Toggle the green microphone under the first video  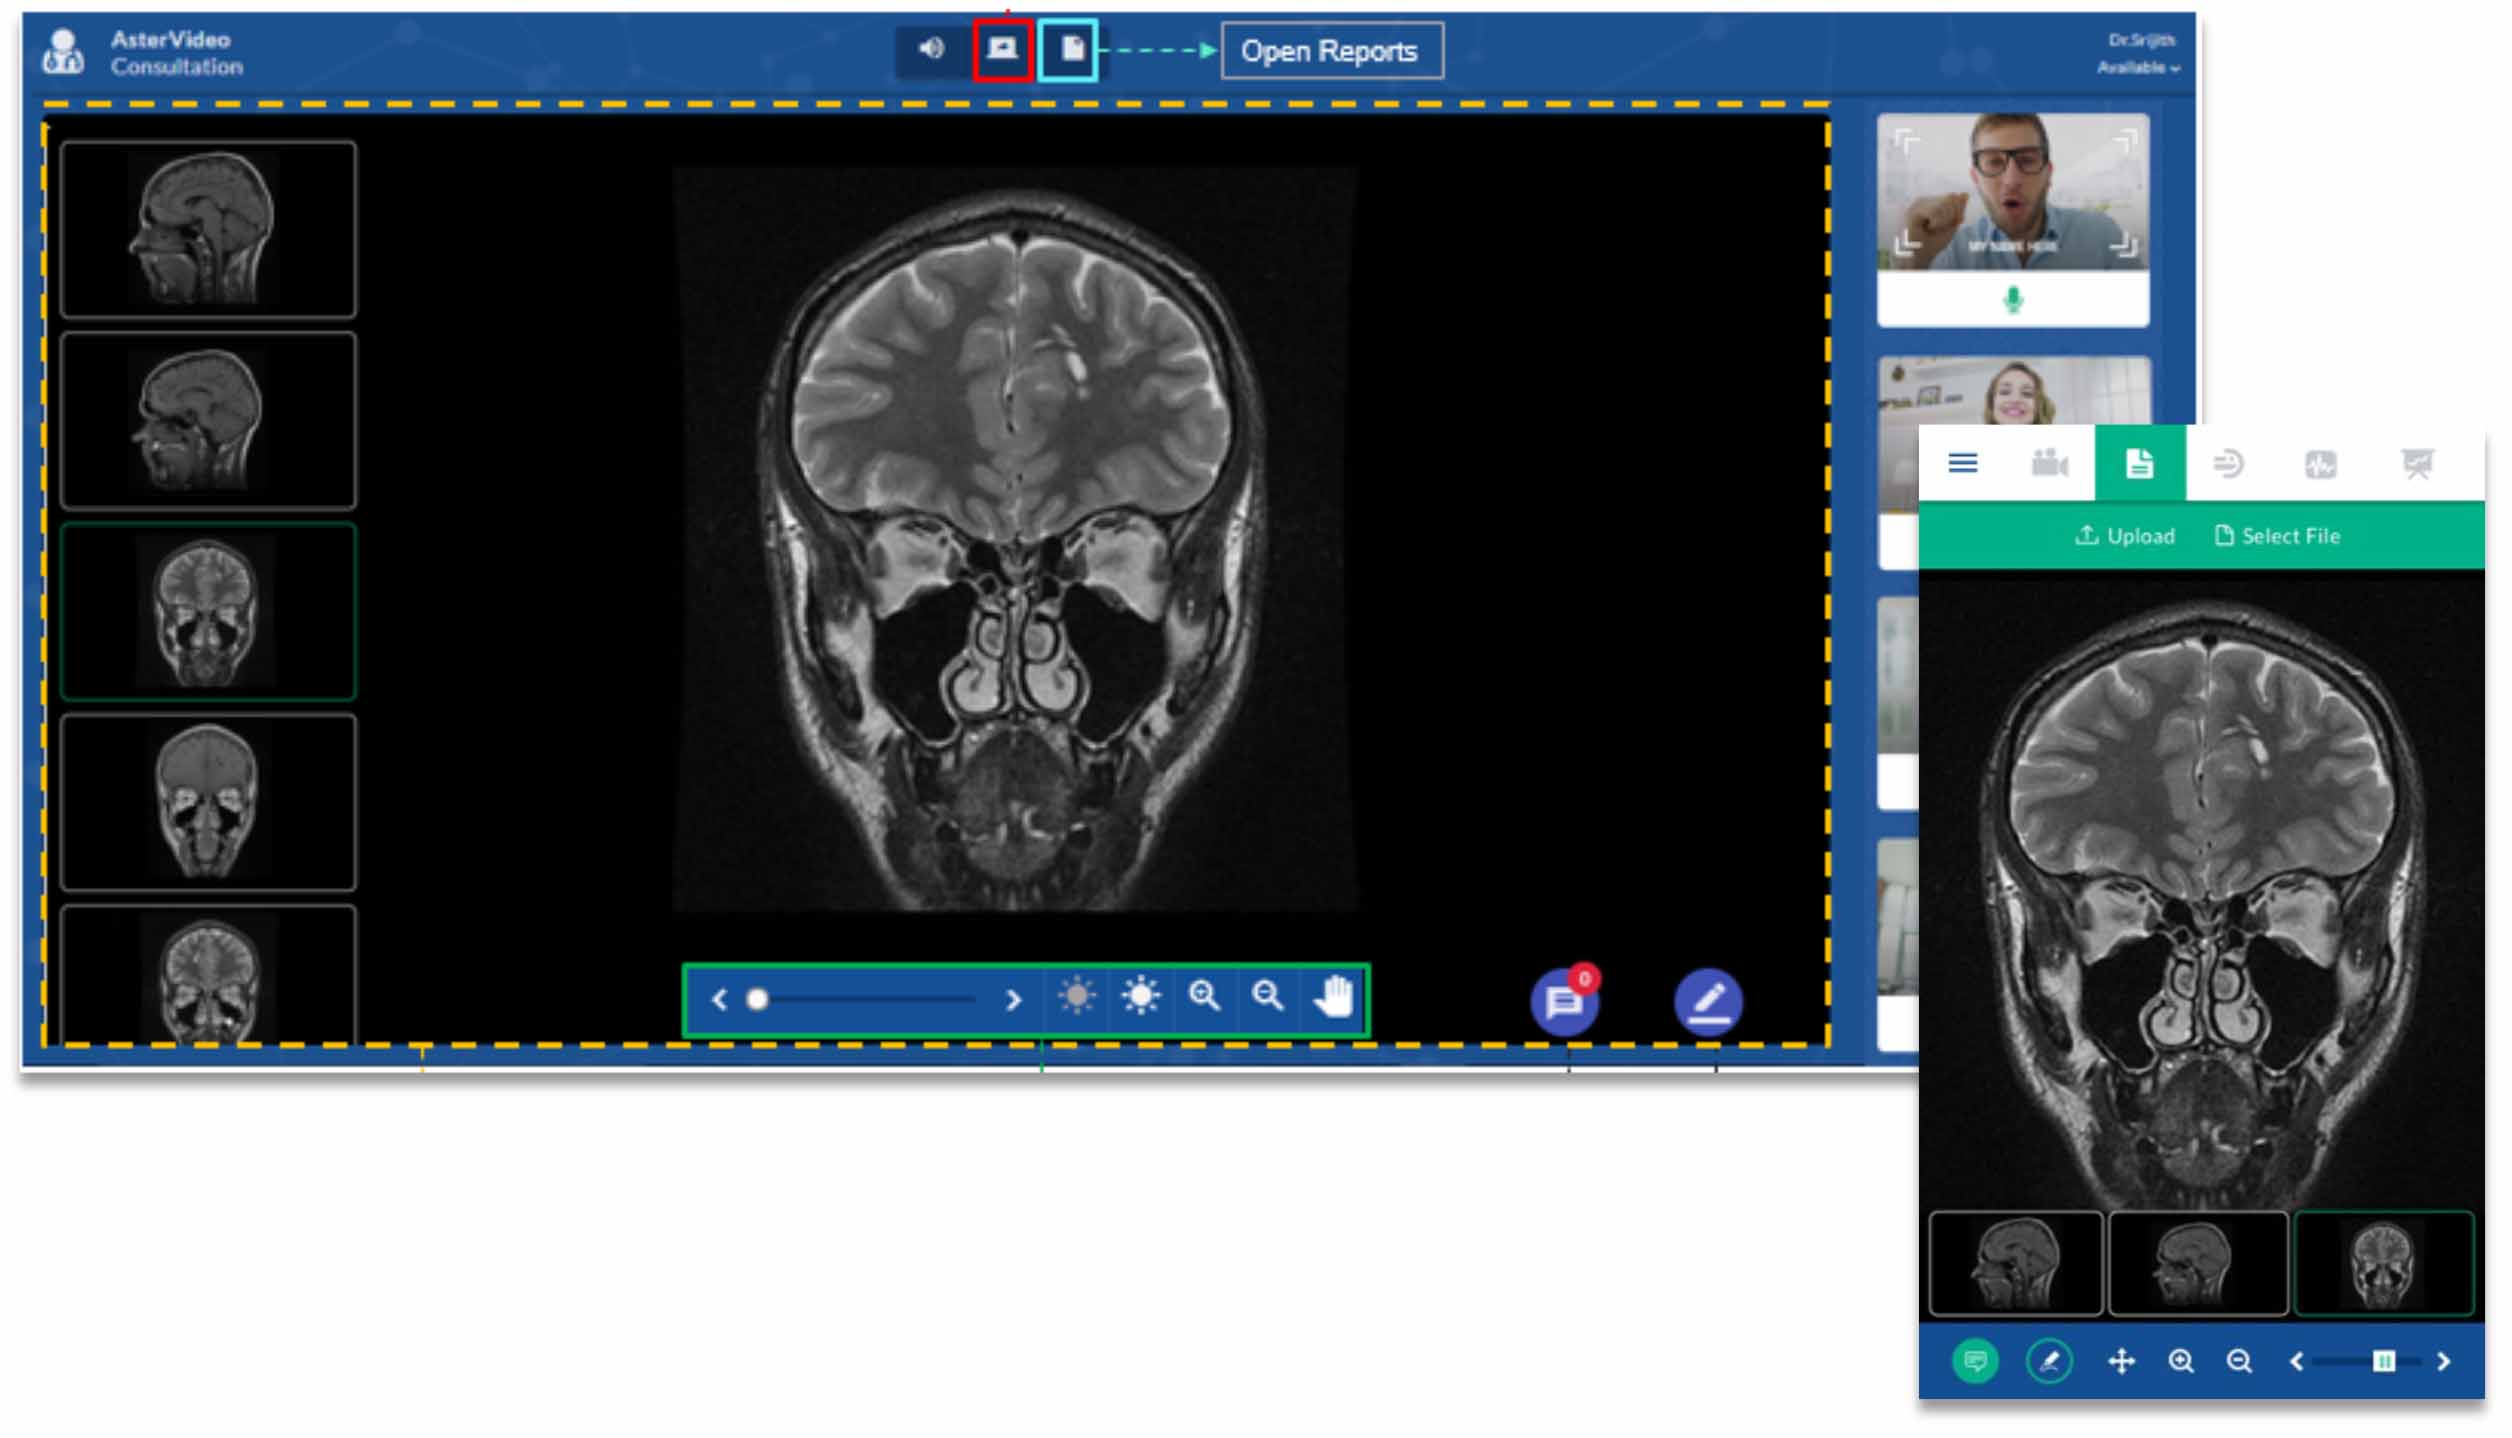[2013, 300]
